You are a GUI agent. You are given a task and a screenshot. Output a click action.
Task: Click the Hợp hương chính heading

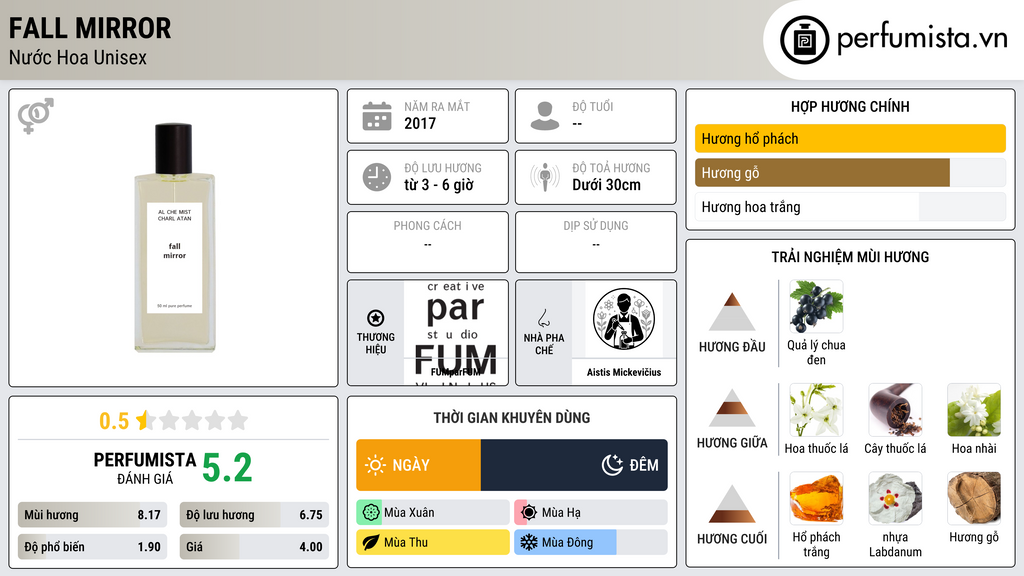coord(850,106)
